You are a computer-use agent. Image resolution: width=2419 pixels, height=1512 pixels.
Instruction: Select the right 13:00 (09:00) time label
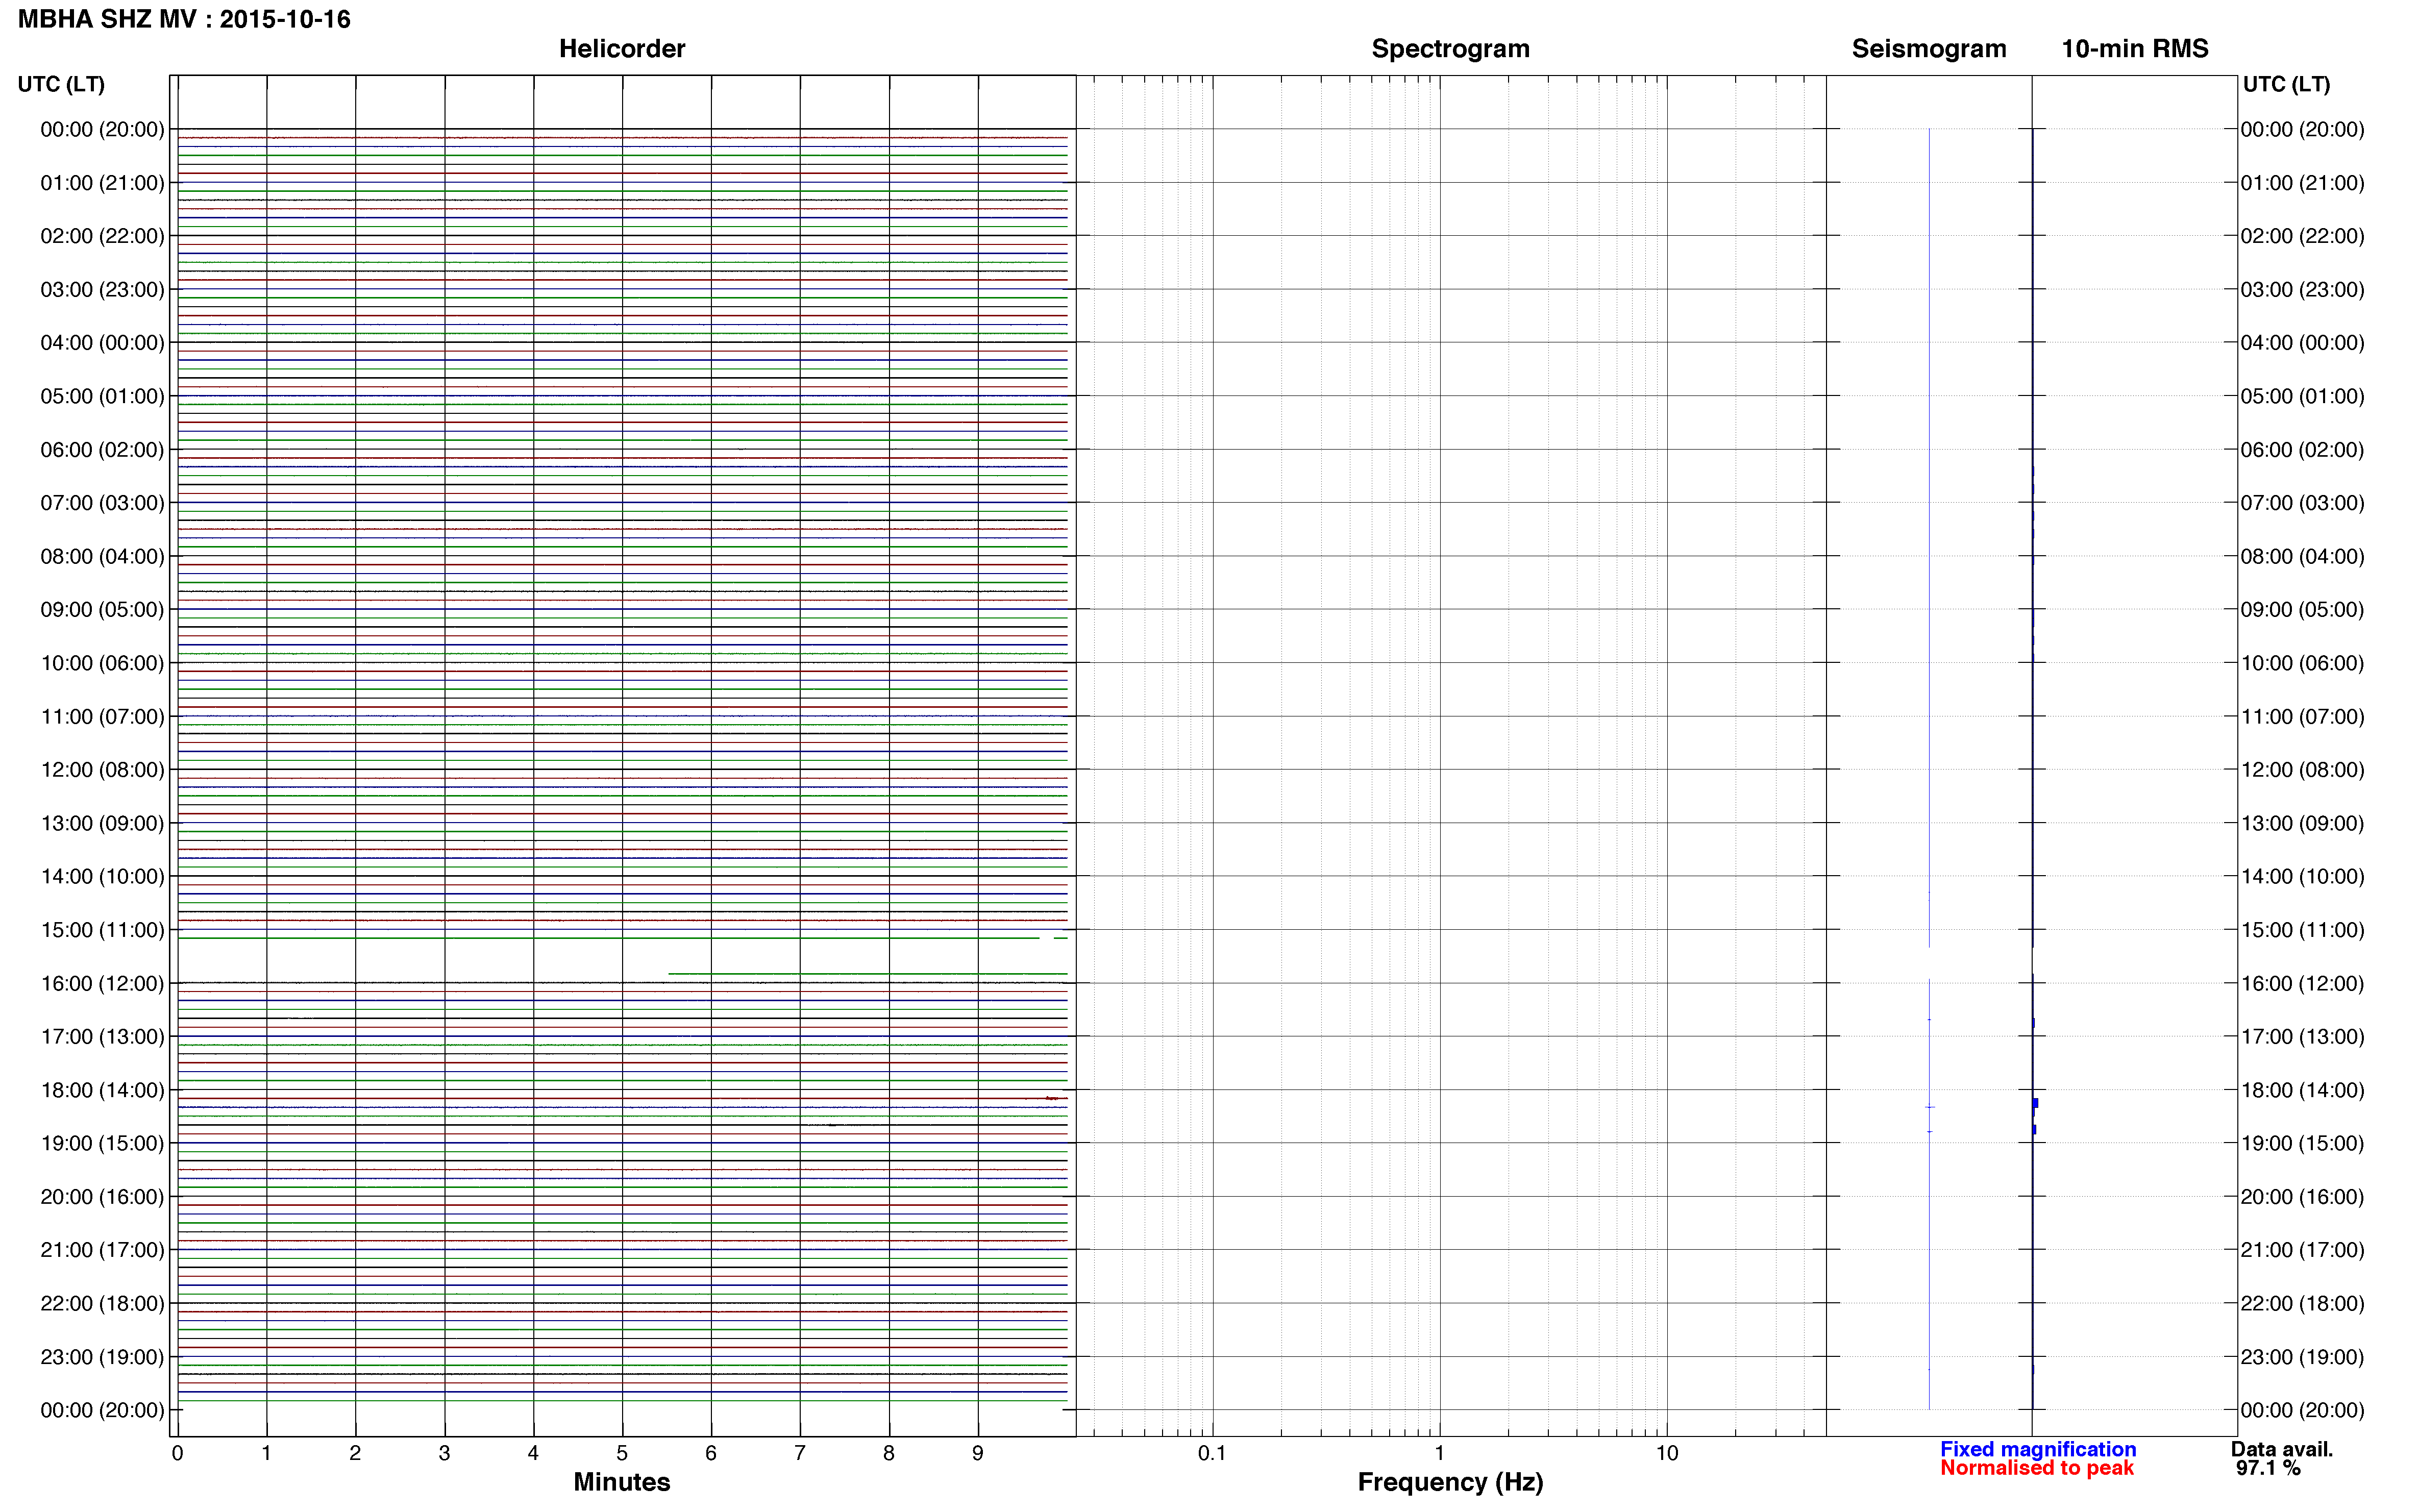(x=2302, y=823)
